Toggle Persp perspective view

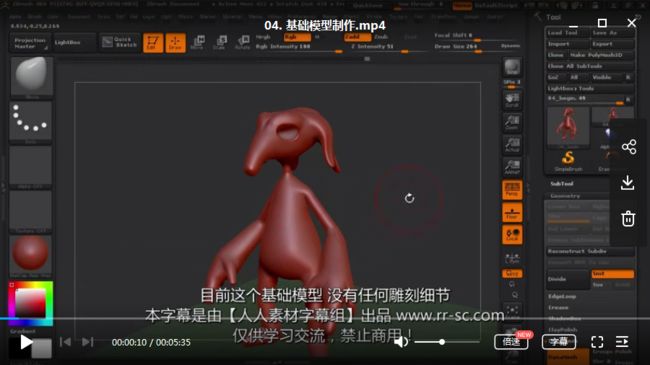tap(512, 190)
